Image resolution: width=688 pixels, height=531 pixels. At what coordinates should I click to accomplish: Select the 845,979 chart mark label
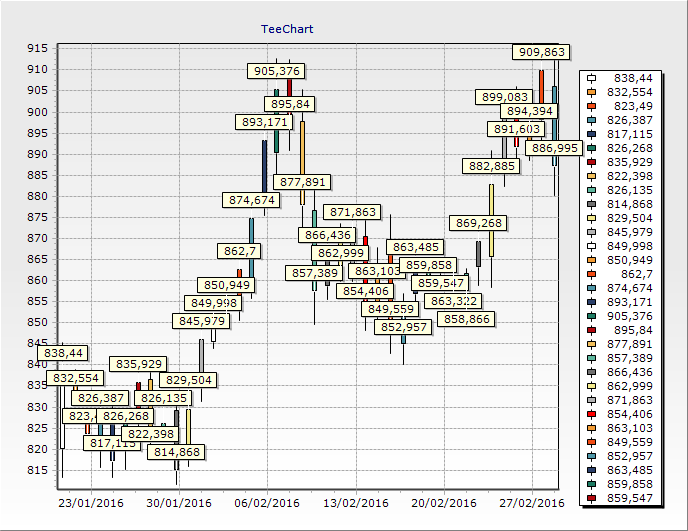[201, 321]
